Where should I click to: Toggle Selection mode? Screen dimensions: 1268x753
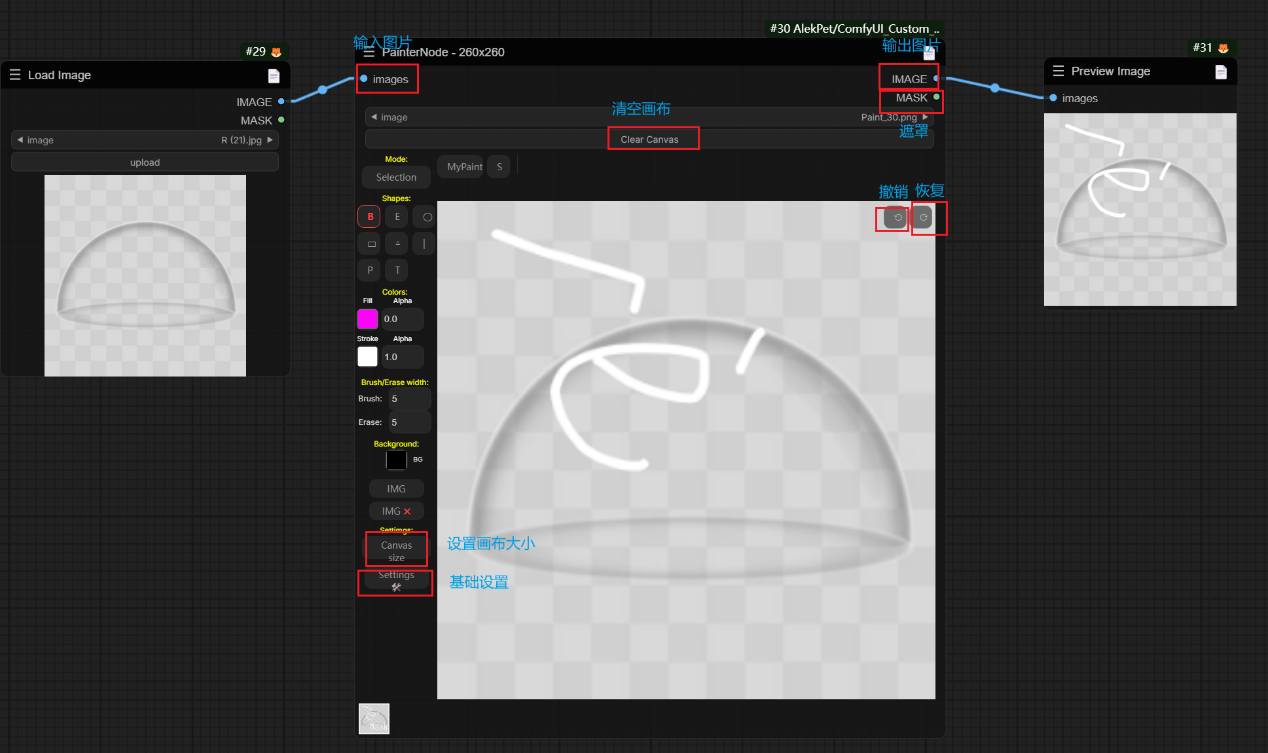click(x=396, y=177)
